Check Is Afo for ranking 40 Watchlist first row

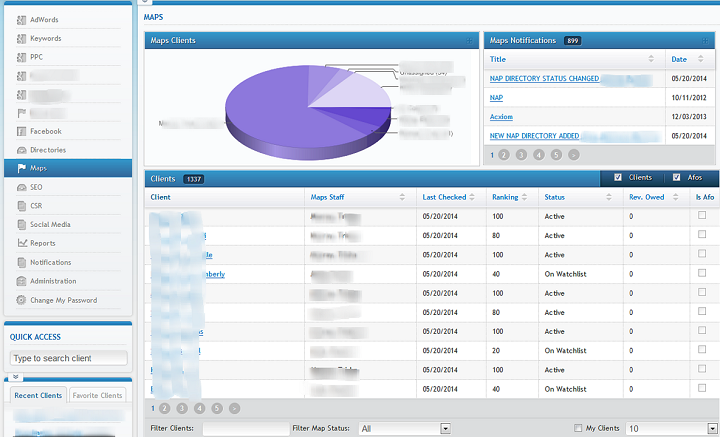click(x=702, y=273)
